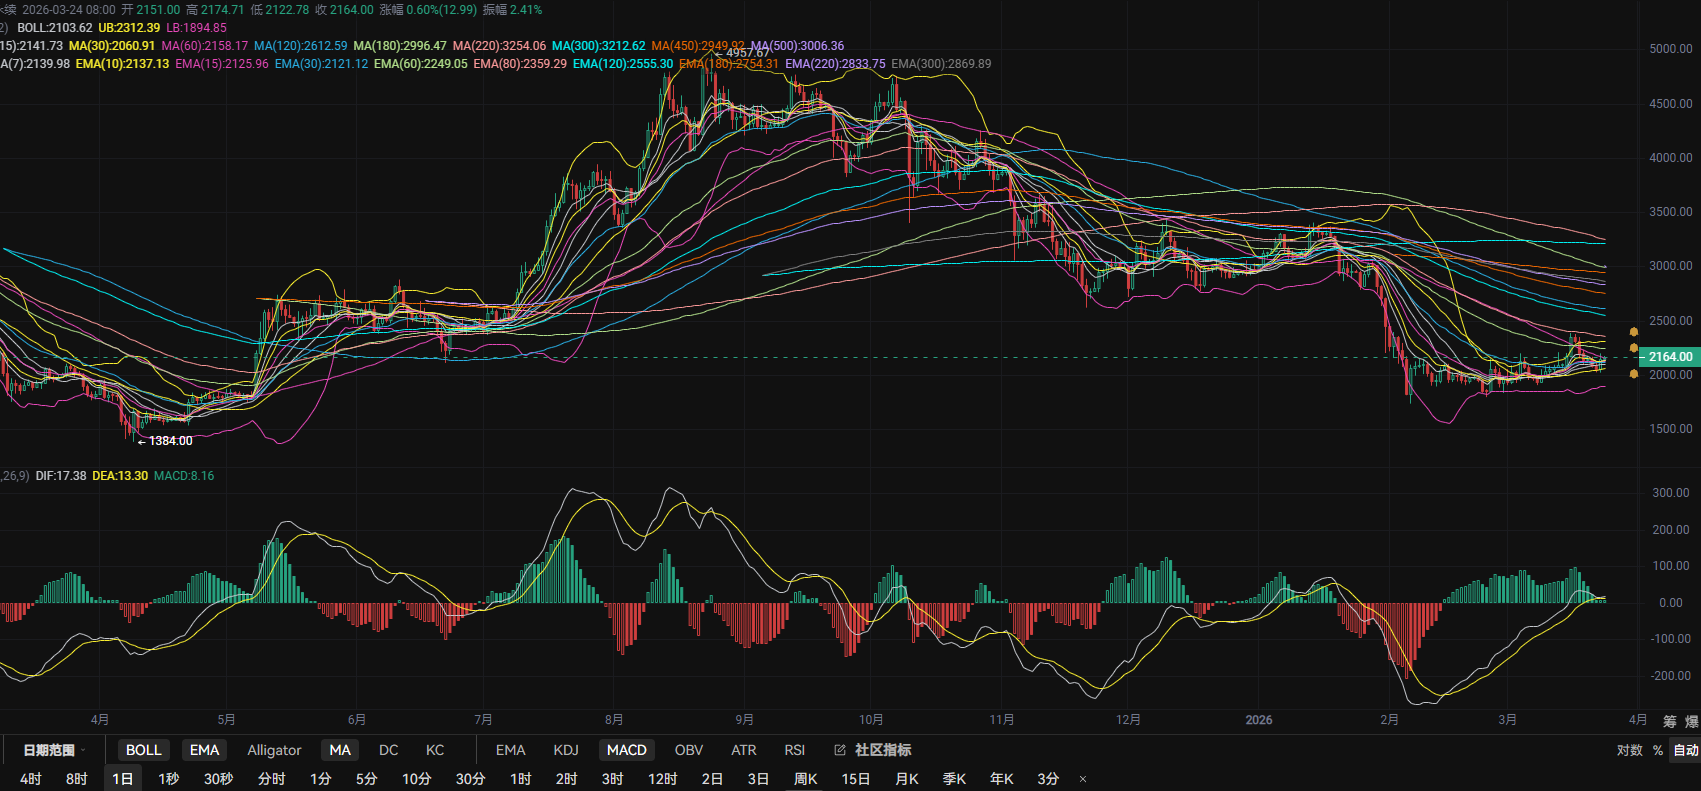The image size is (1701, 791).
Task: Click the green 2164.00 current price label
Action: click(1670, 357)
